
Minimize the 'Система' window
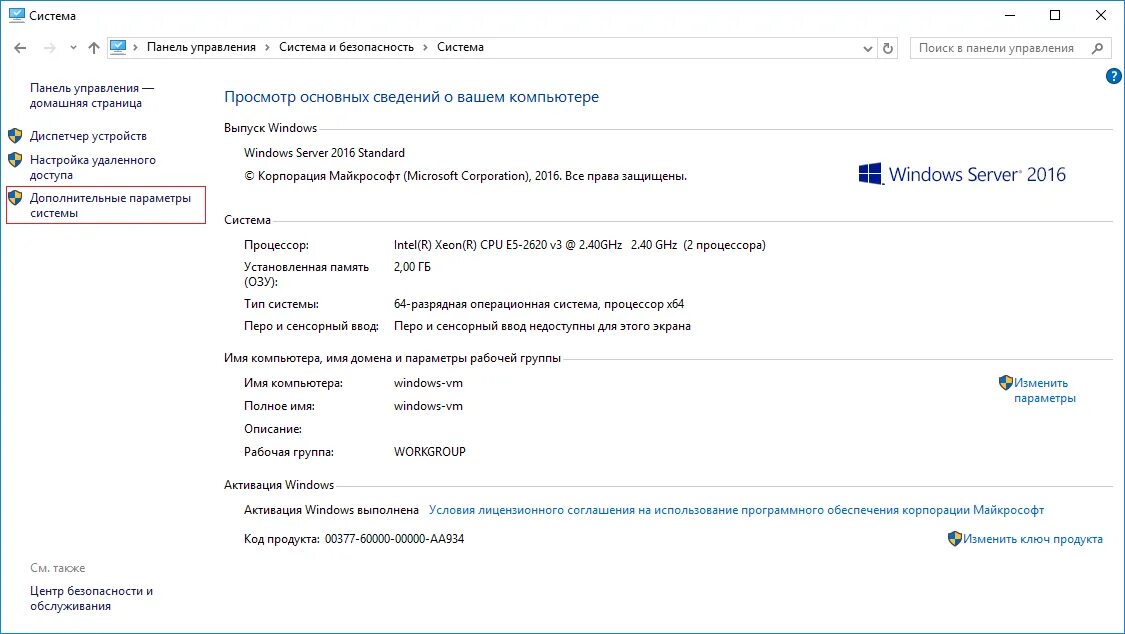point(1009,15)
